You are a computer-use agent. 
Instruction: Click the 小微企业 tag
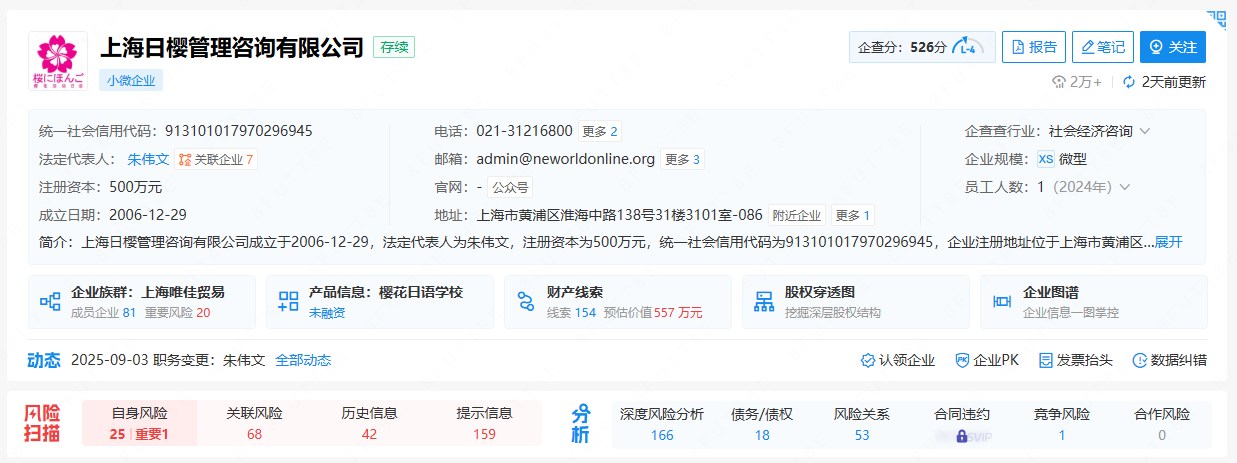[x=131, y=81]
